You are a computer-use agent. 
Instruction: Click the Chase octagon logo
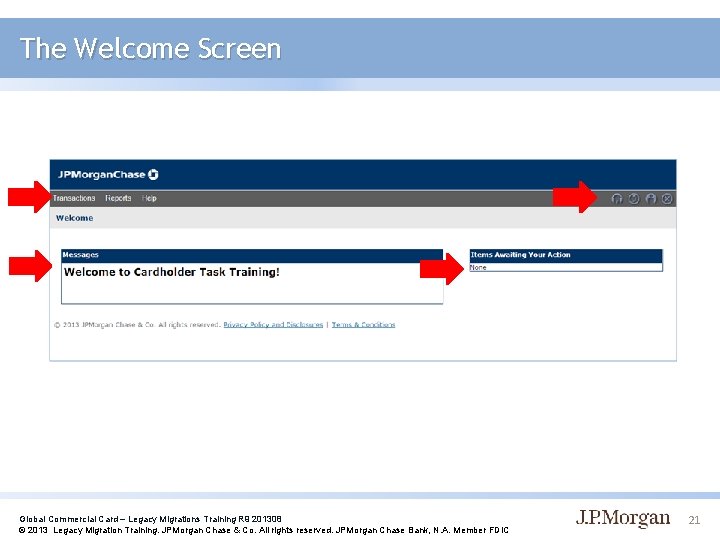pyautogui.click(x=153, y=174)
